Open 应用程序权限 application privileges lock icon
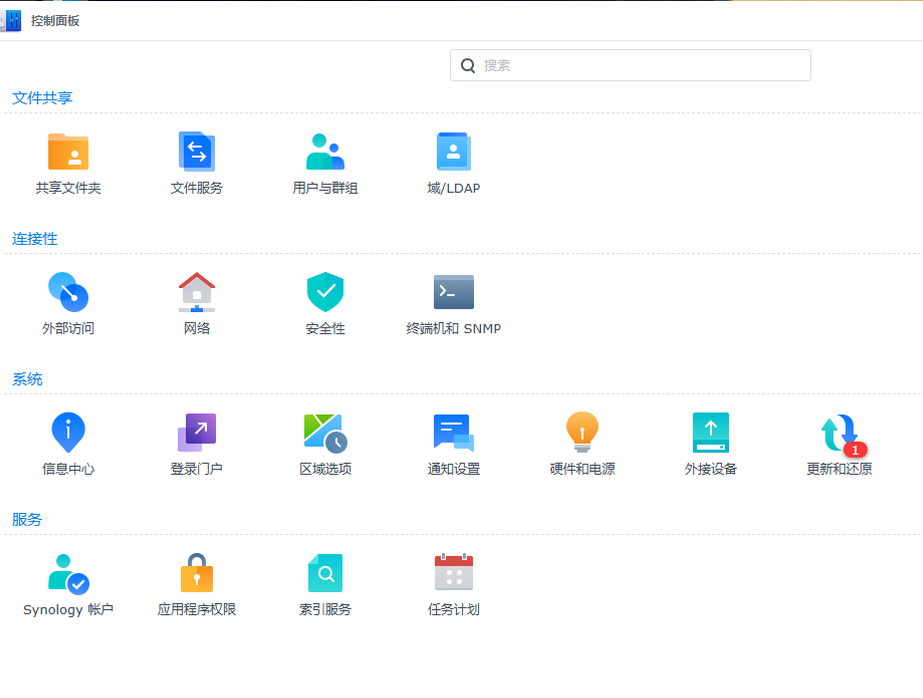Screen dimensions: 923x698 point(197,573)
